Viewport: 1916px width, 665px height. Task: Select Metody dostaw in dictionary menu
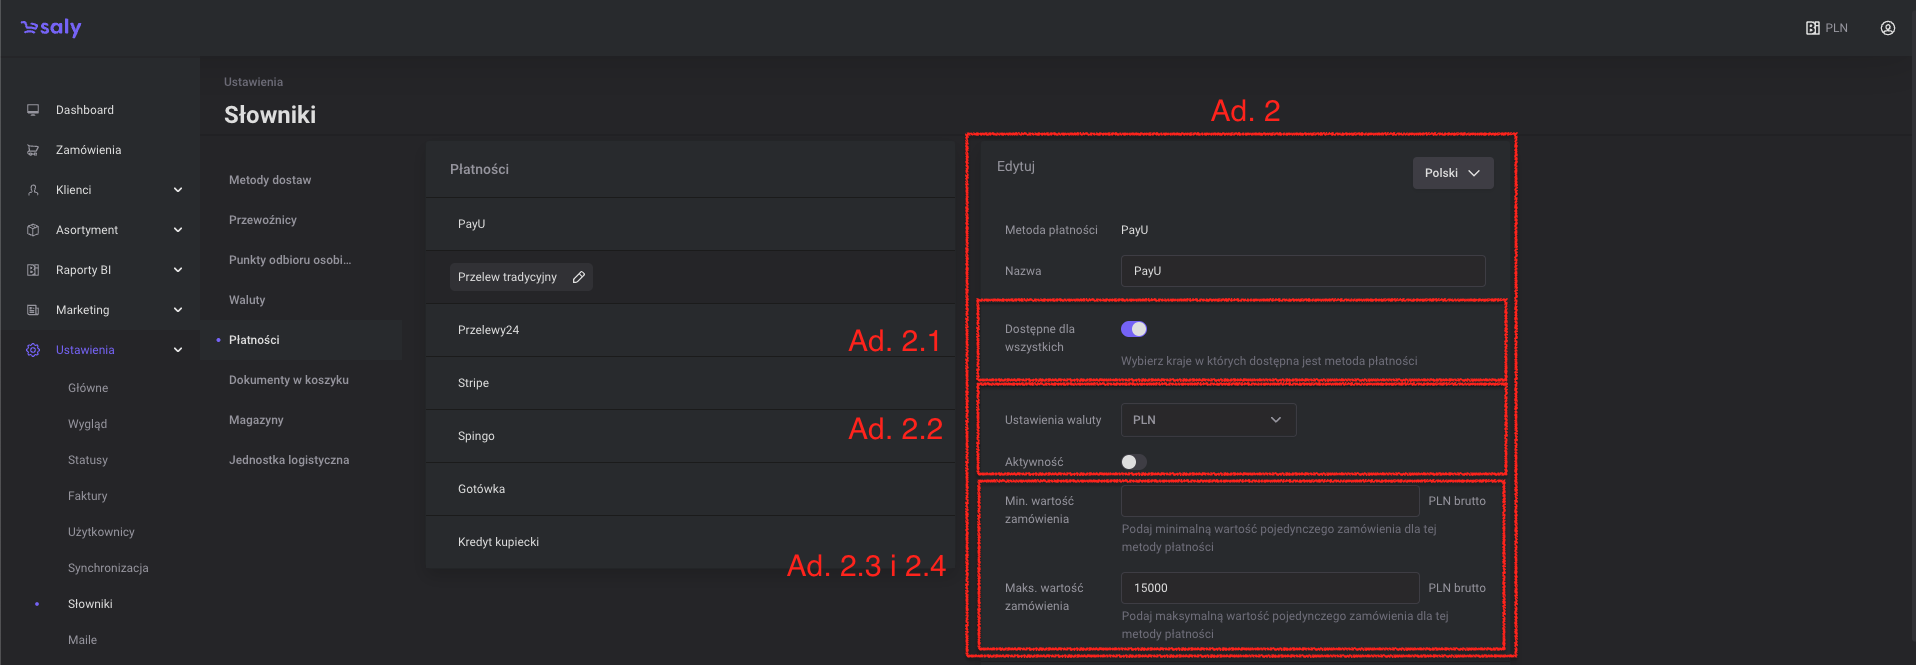270,180
